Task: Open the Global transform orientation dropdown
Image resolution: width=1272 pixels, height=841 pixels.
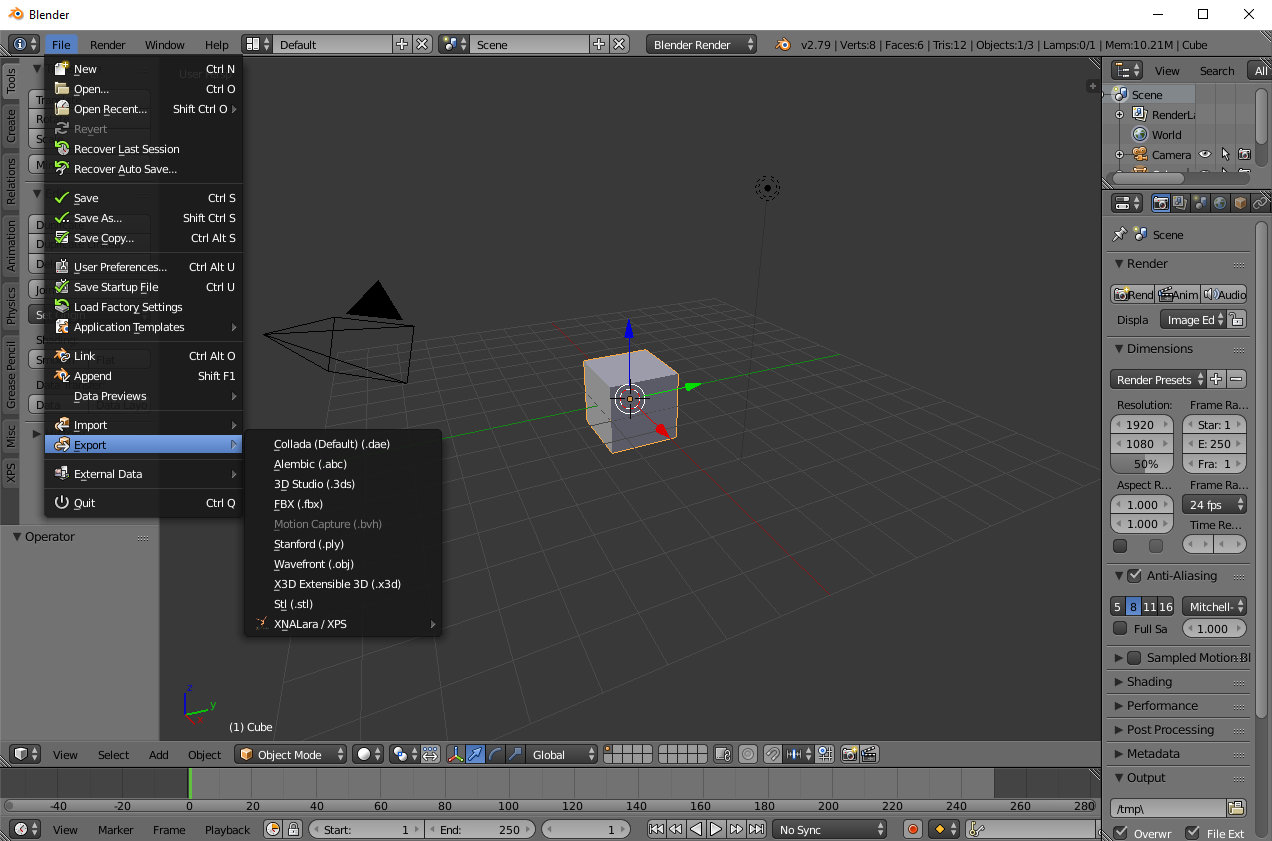Action: (563, 754)
